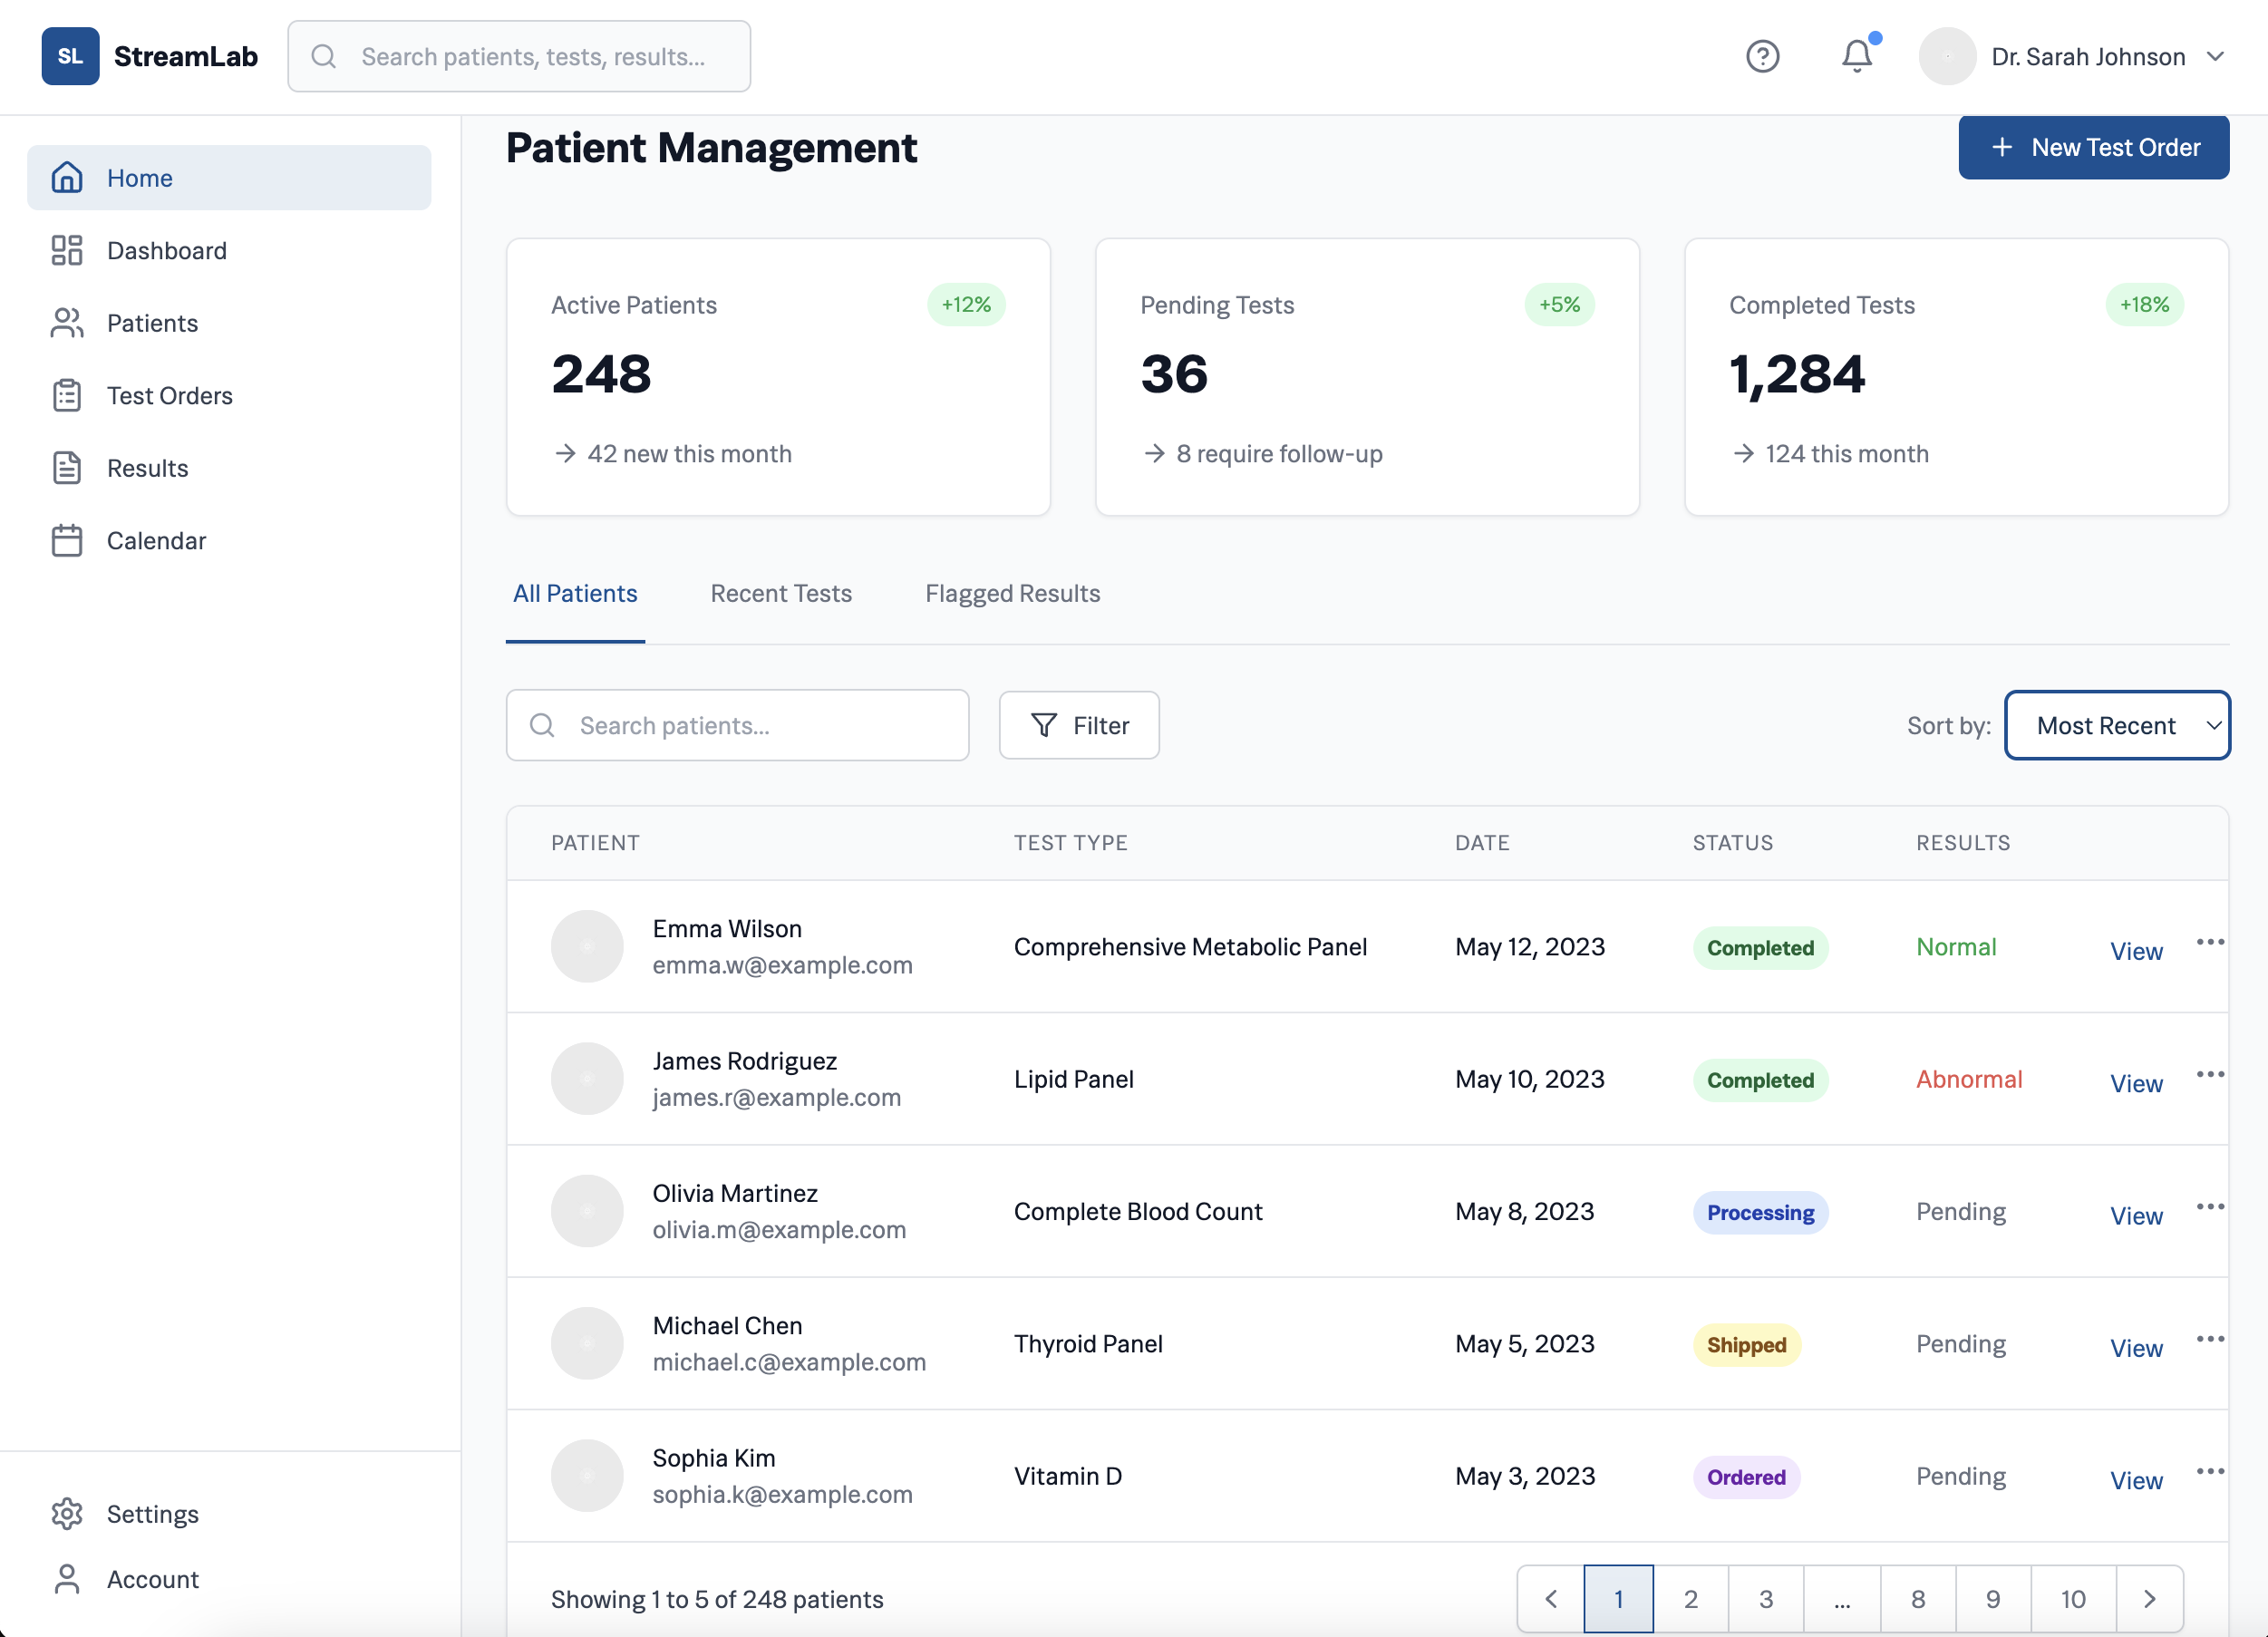Open the Results section
Viewport: 2268px width, 1637px height.
147,467
